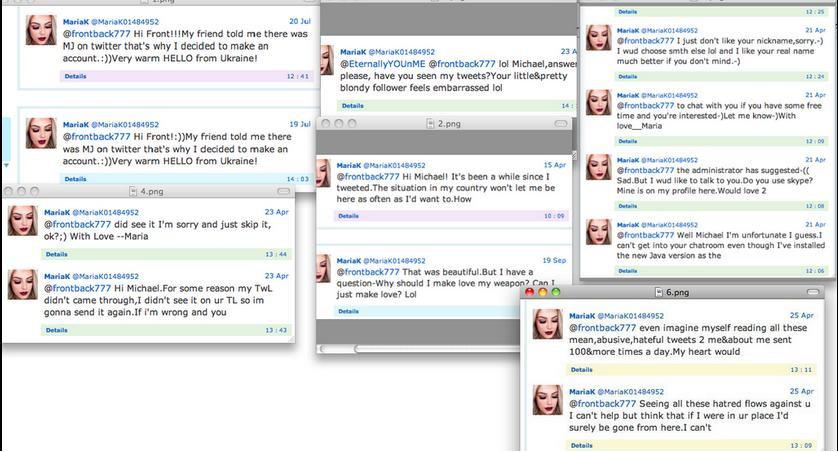Click the avatar on the 'Seeing all these hatred' tweet
The height and width of the screenshot is (452, 838).
pyautogui.click(x=548, y=400)
